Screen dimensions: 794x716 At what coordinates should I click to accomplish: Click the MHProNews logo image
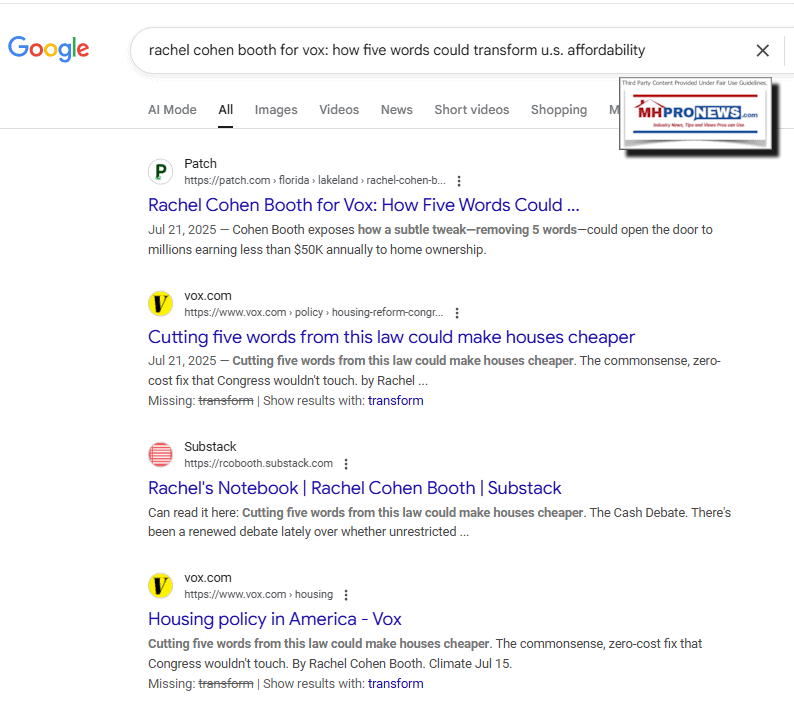tap(697, 115)
